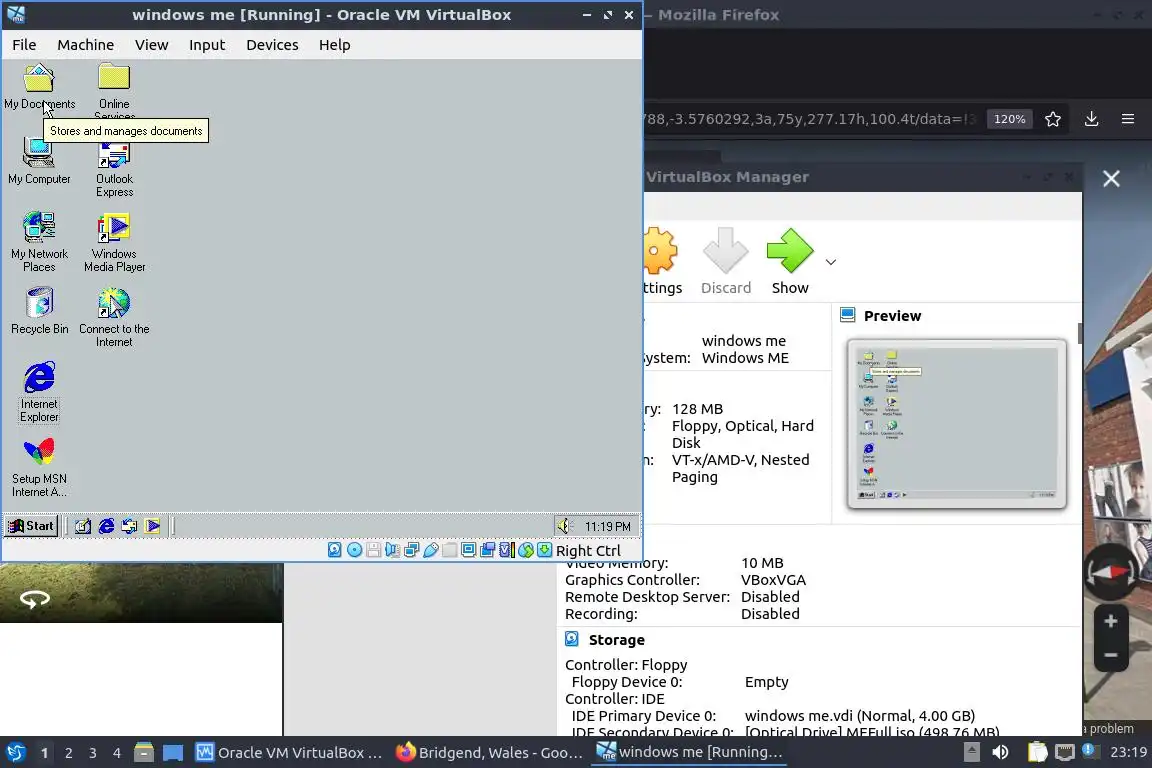1152x768 pixels.
Task: Switch to Bridgend, Wales Firefox taskbar entry
Action: (489, 753)
